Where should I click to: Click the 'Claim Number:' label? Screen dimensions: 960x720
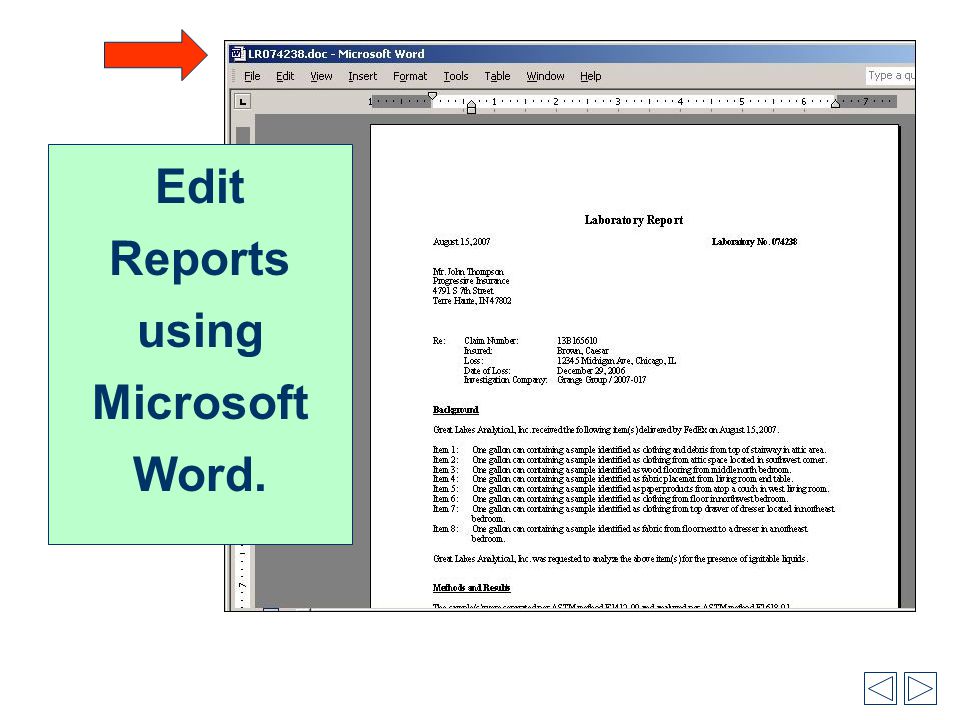pos(491,341)
